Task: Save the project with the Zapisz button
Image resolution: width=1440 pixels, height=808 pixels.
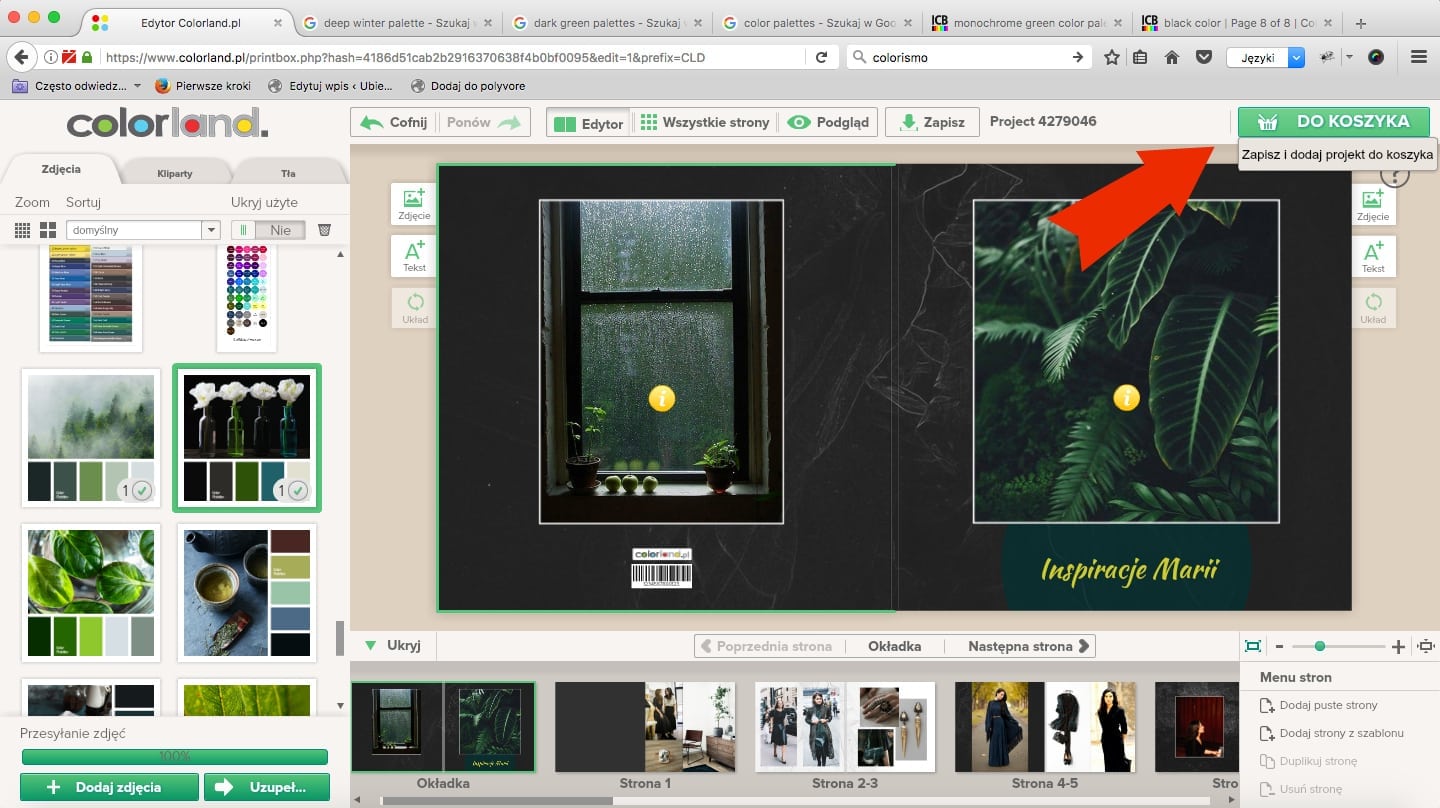Action: 932,122
